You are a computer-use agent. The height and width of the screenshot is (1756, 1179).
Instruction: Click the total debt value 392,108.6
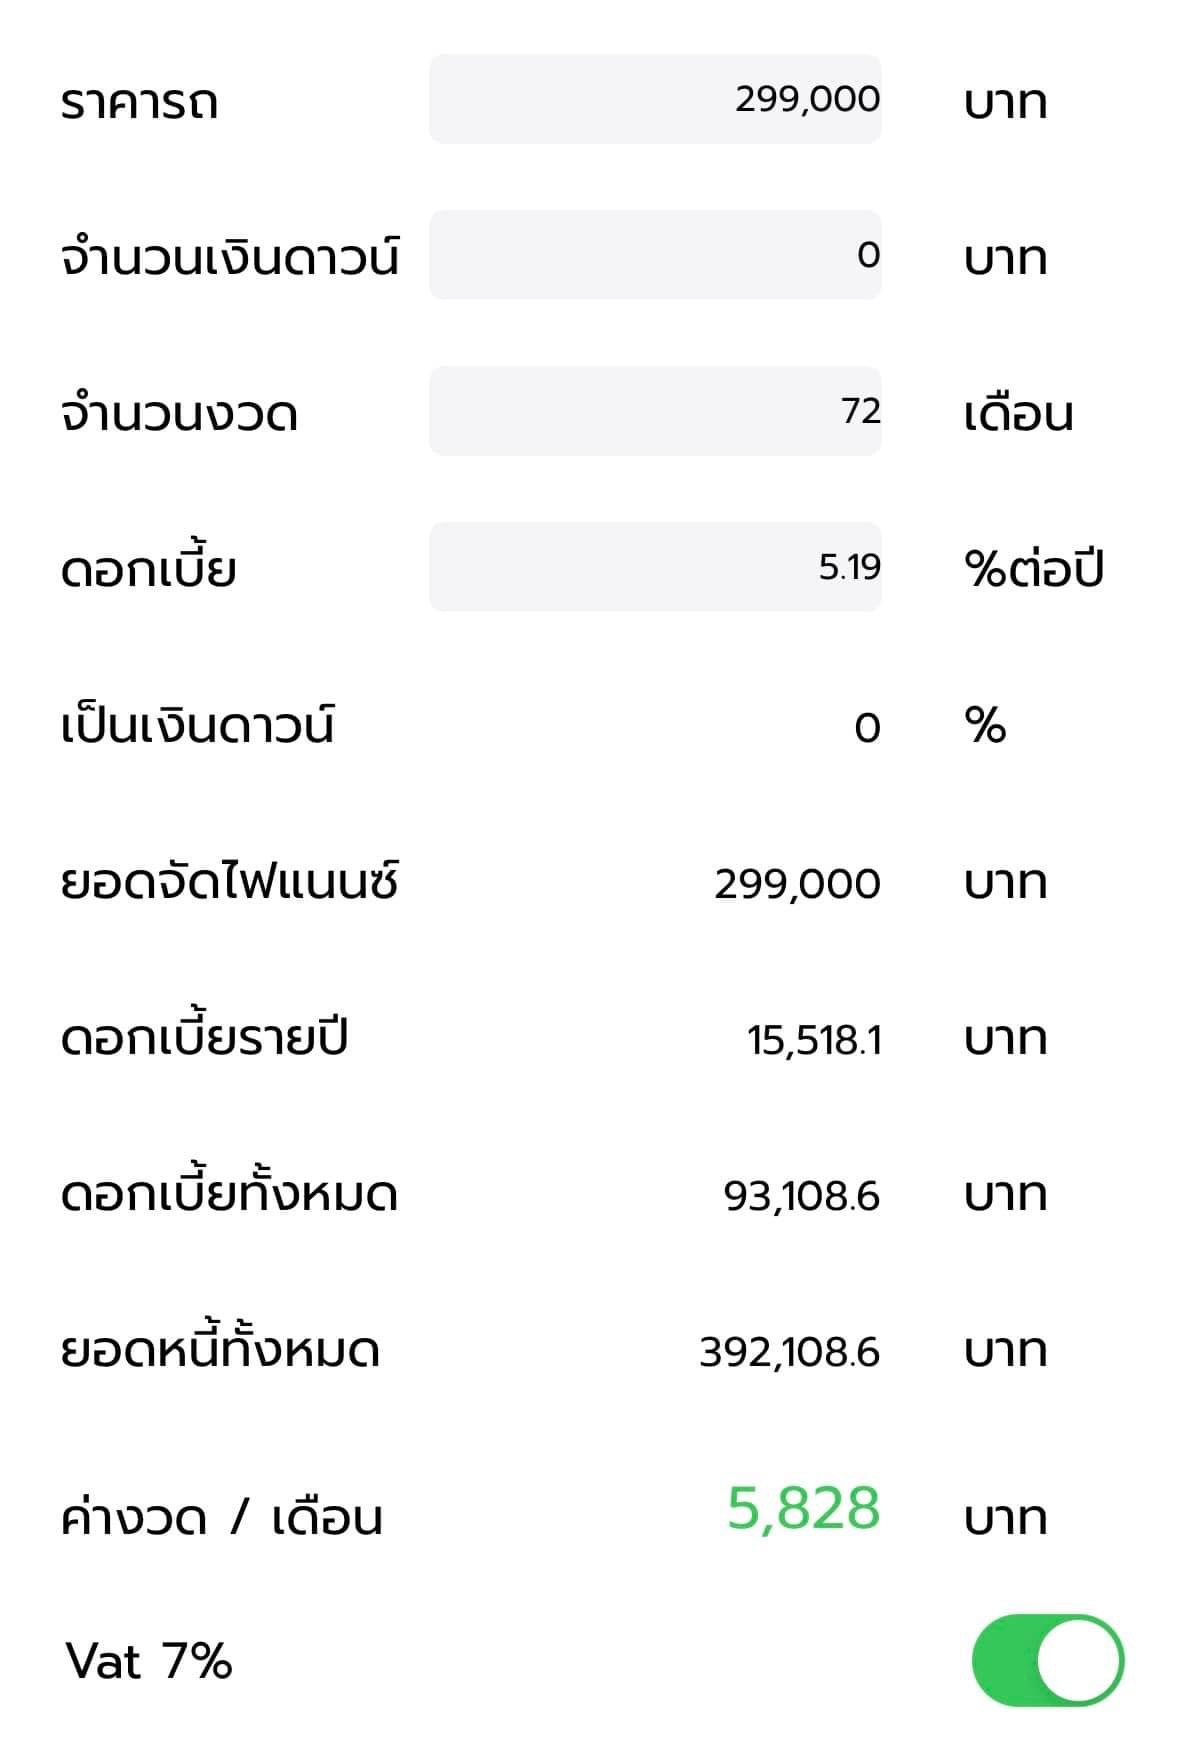pos(789,1352)
